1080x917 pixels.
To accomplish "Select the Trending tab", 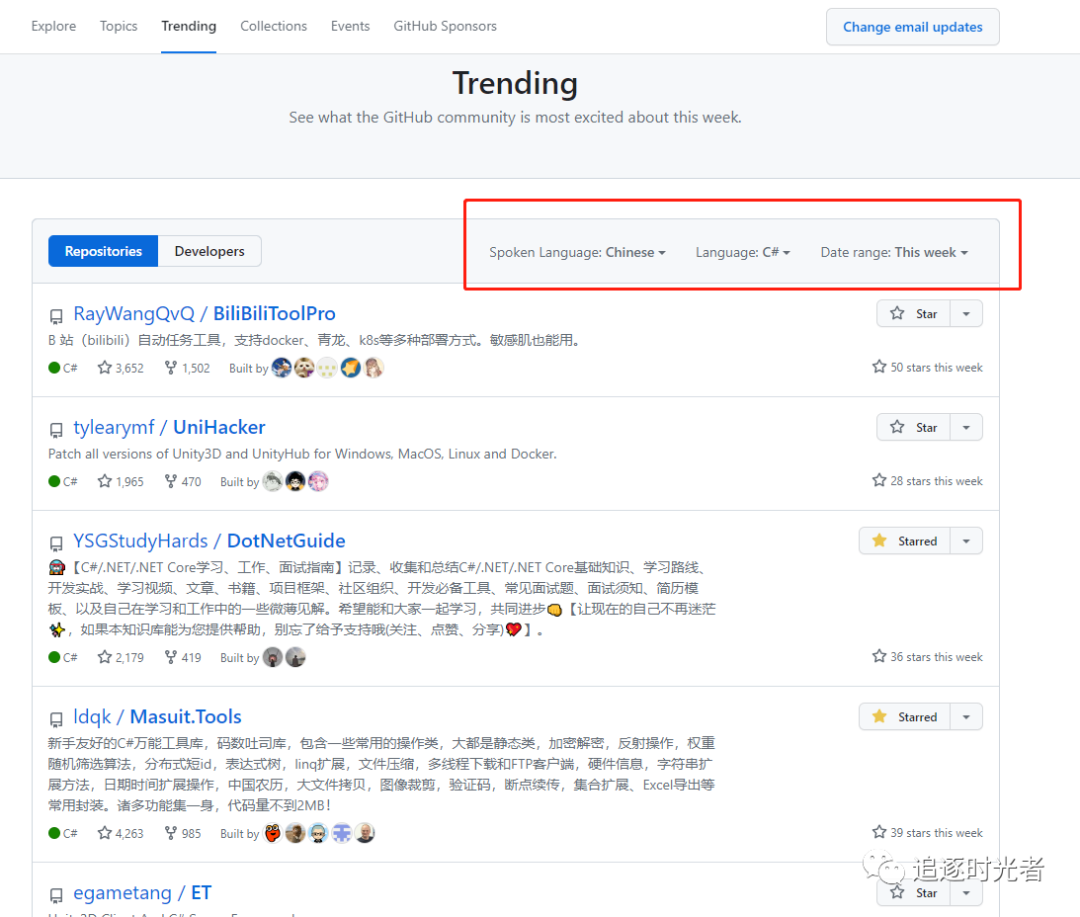I will pos(189,26).
